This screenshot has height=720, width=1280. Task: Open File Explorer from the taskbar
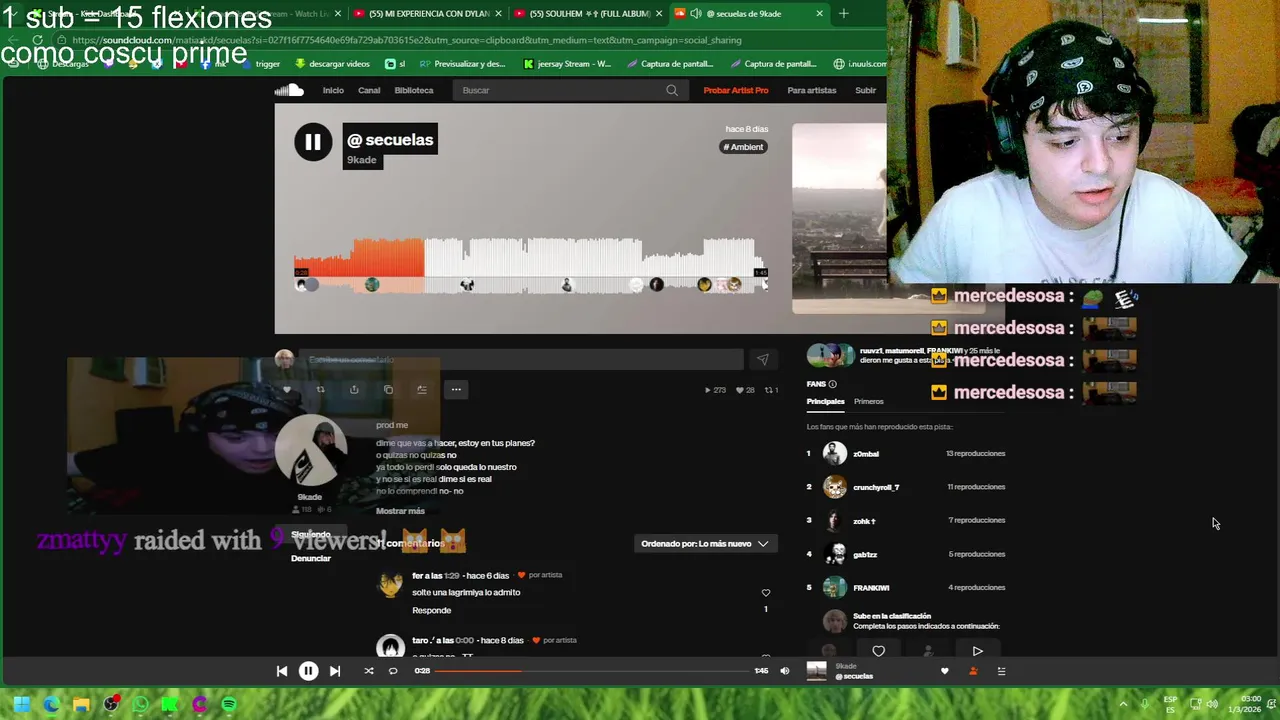[81, 704]
